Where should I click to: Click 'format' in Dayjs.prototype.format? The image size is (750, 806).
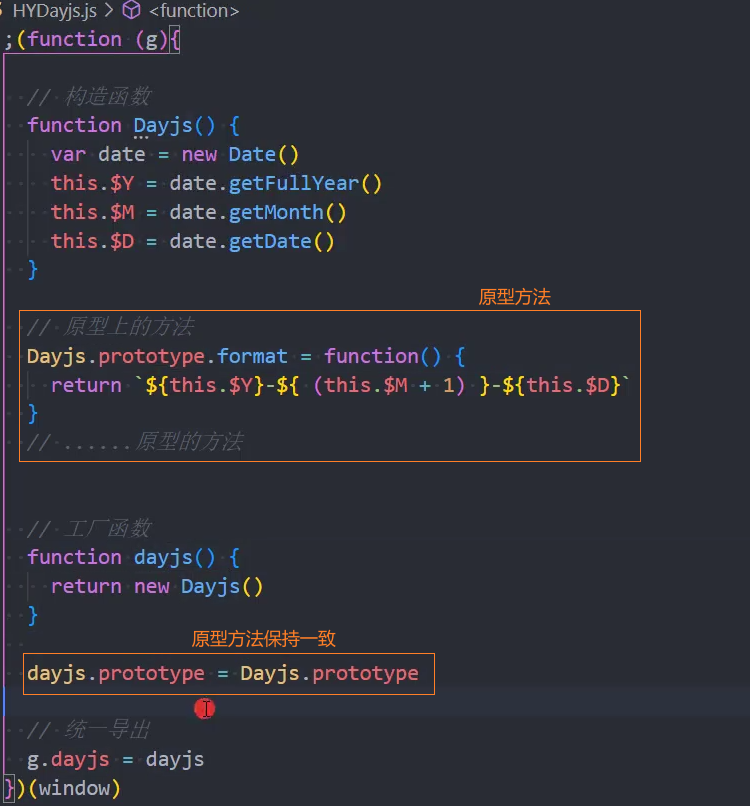click(252, 356)
